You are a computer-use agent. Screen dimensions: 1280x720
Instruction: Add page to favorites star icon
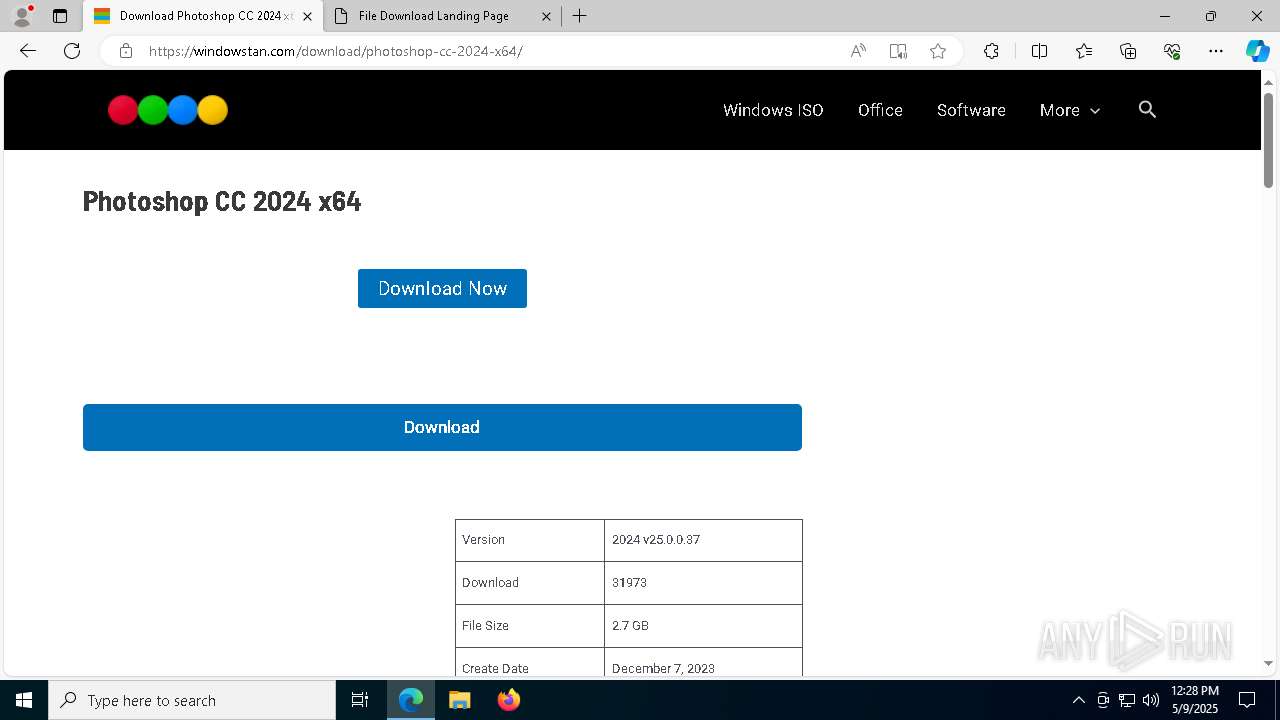coord(938,51)
